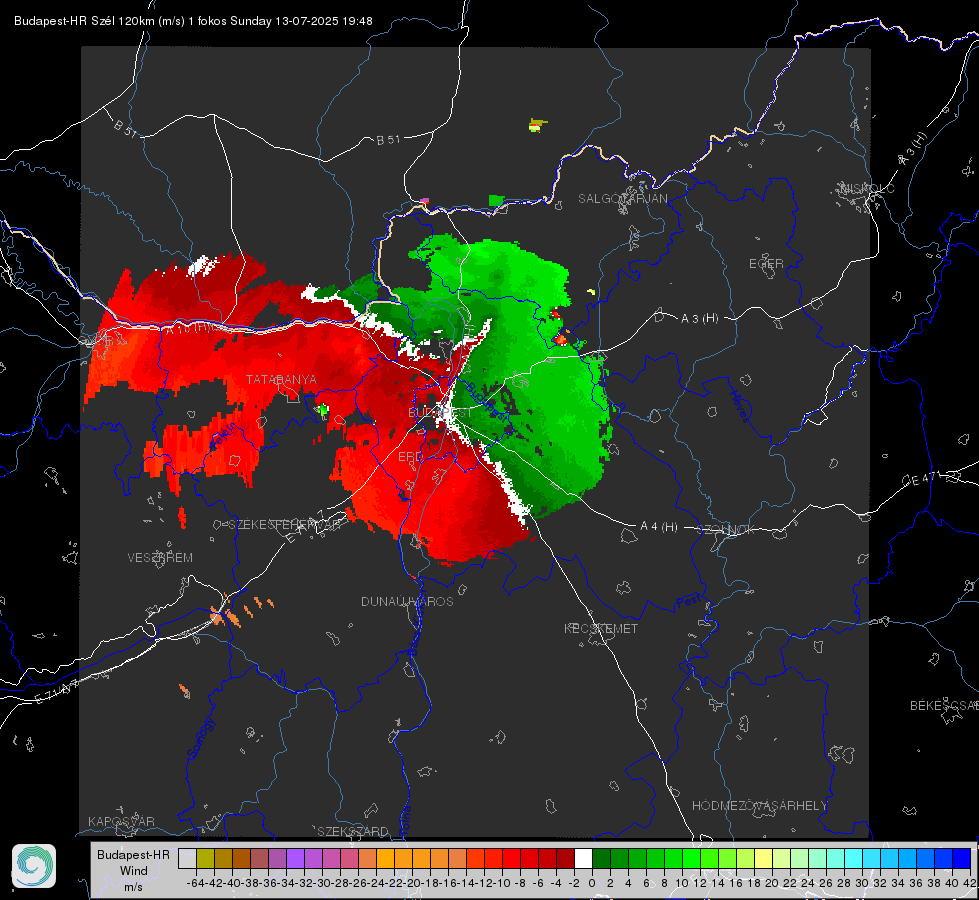Screen dimensions: 979x900
Task: Pick the cyan swatch between 28 and 30
Action: (x=854, y=858)
